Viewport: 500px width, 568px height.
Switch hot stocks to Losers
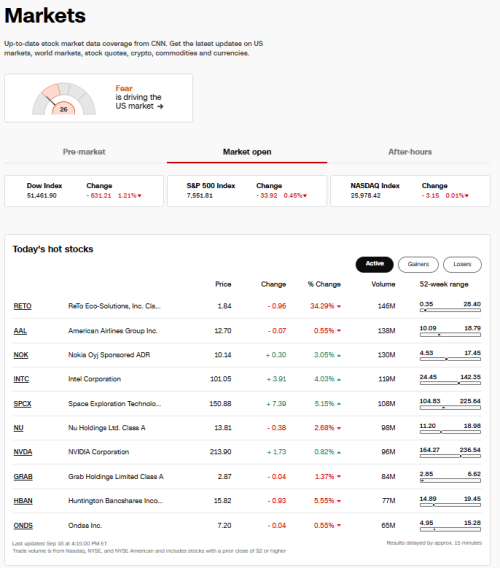point(462,264)
